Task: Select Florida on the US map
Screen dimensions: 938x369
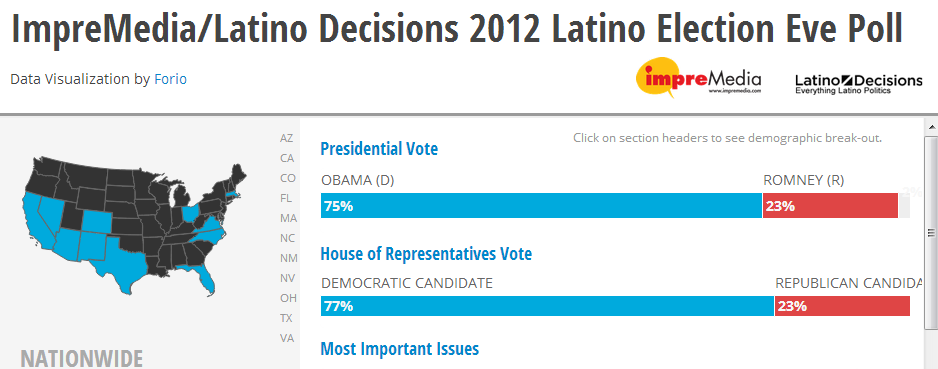Action: coord(202,277)
